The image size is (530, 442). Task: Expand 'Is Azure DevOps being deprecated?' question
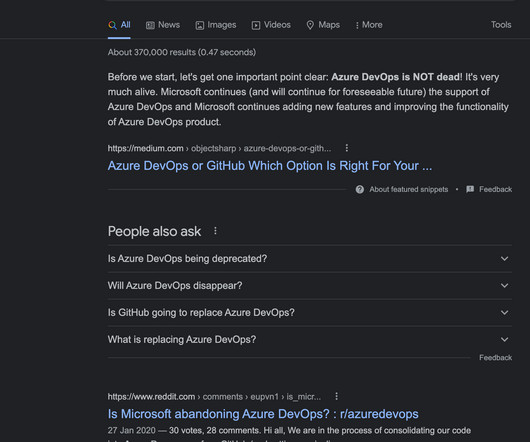coord(310,259)
